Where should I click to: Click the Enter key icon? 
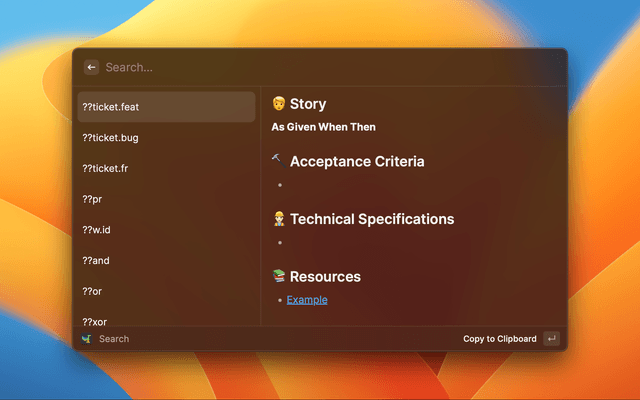click(551, 339)
